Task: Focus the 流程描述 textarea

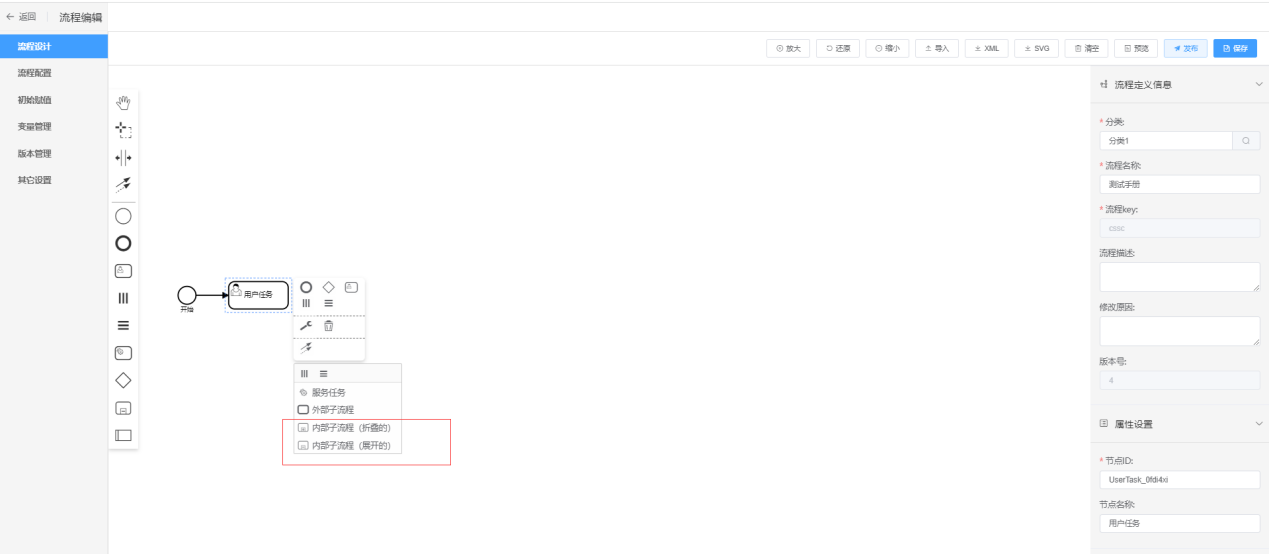Action: coord(1179,277)
